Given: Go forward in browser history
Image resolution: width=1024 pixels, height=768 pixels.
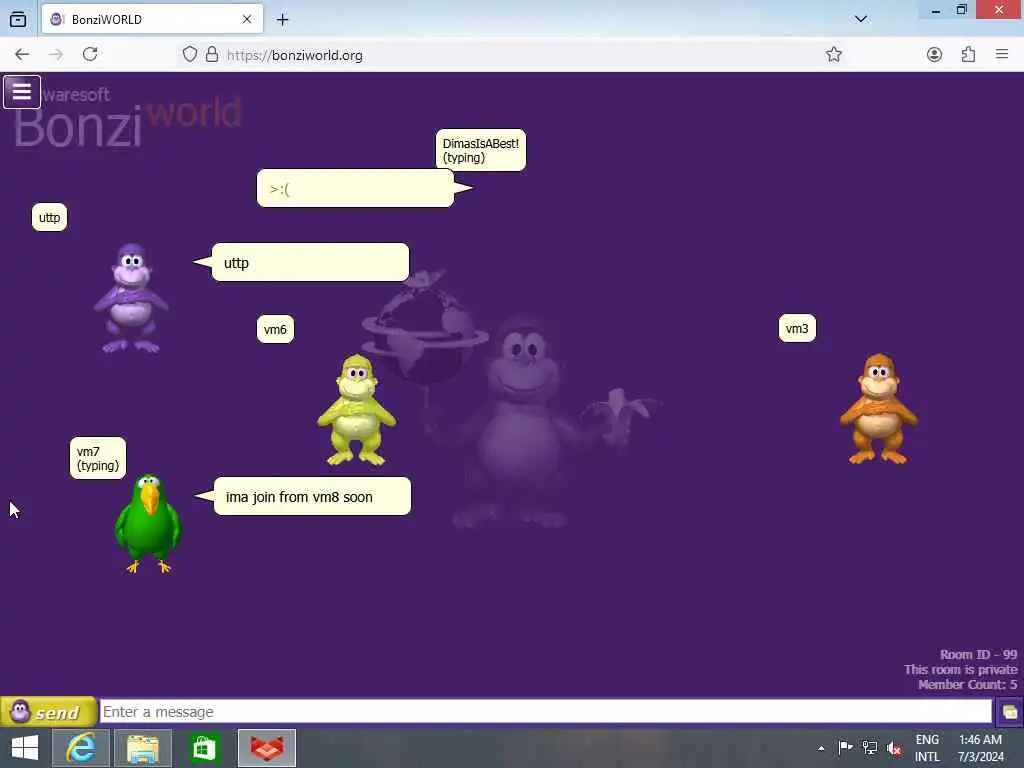Looking at the screenshot, I should click(x=56, y=55).
